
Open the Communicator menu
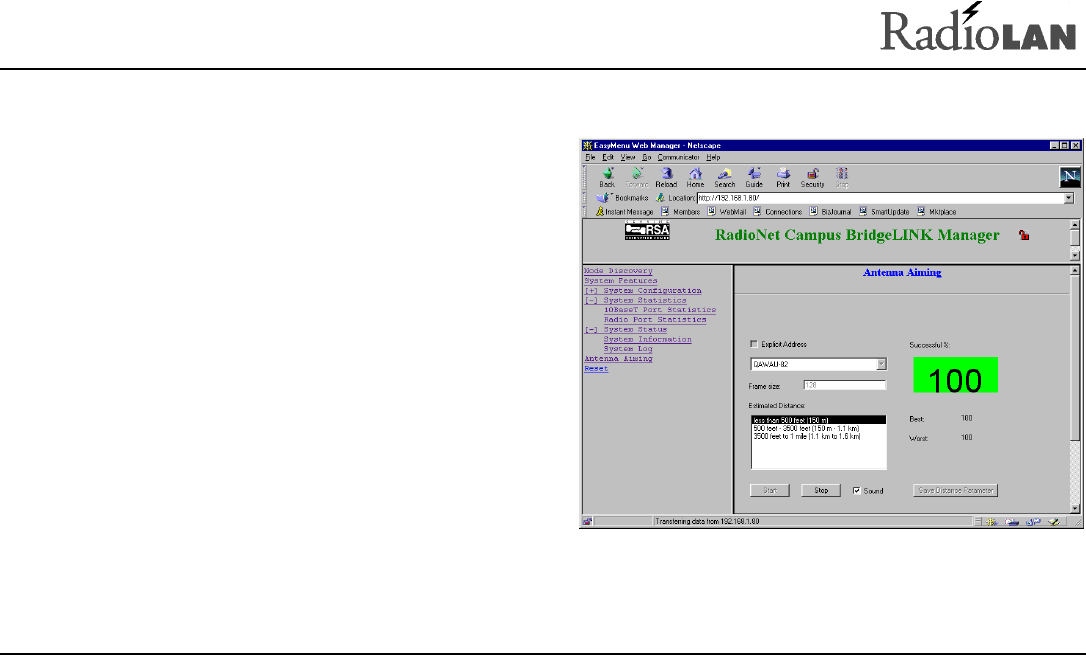678,157
